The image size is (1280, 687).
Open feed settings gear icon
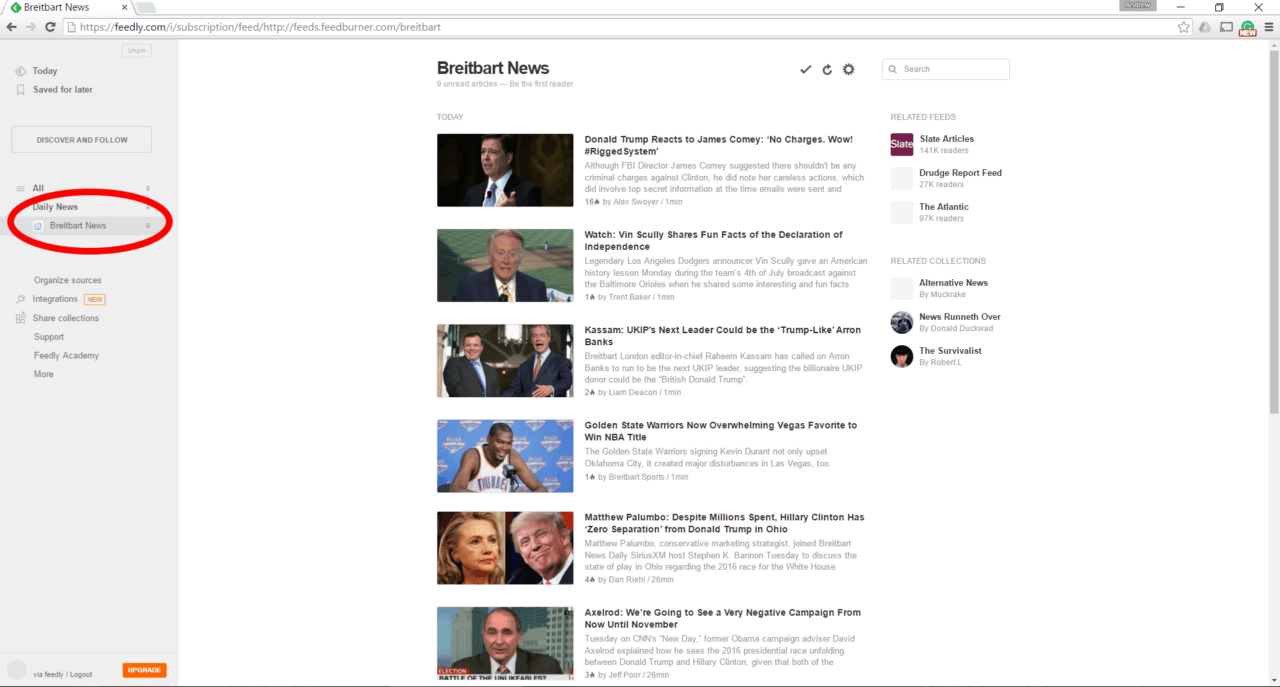(x=849, y=69)
